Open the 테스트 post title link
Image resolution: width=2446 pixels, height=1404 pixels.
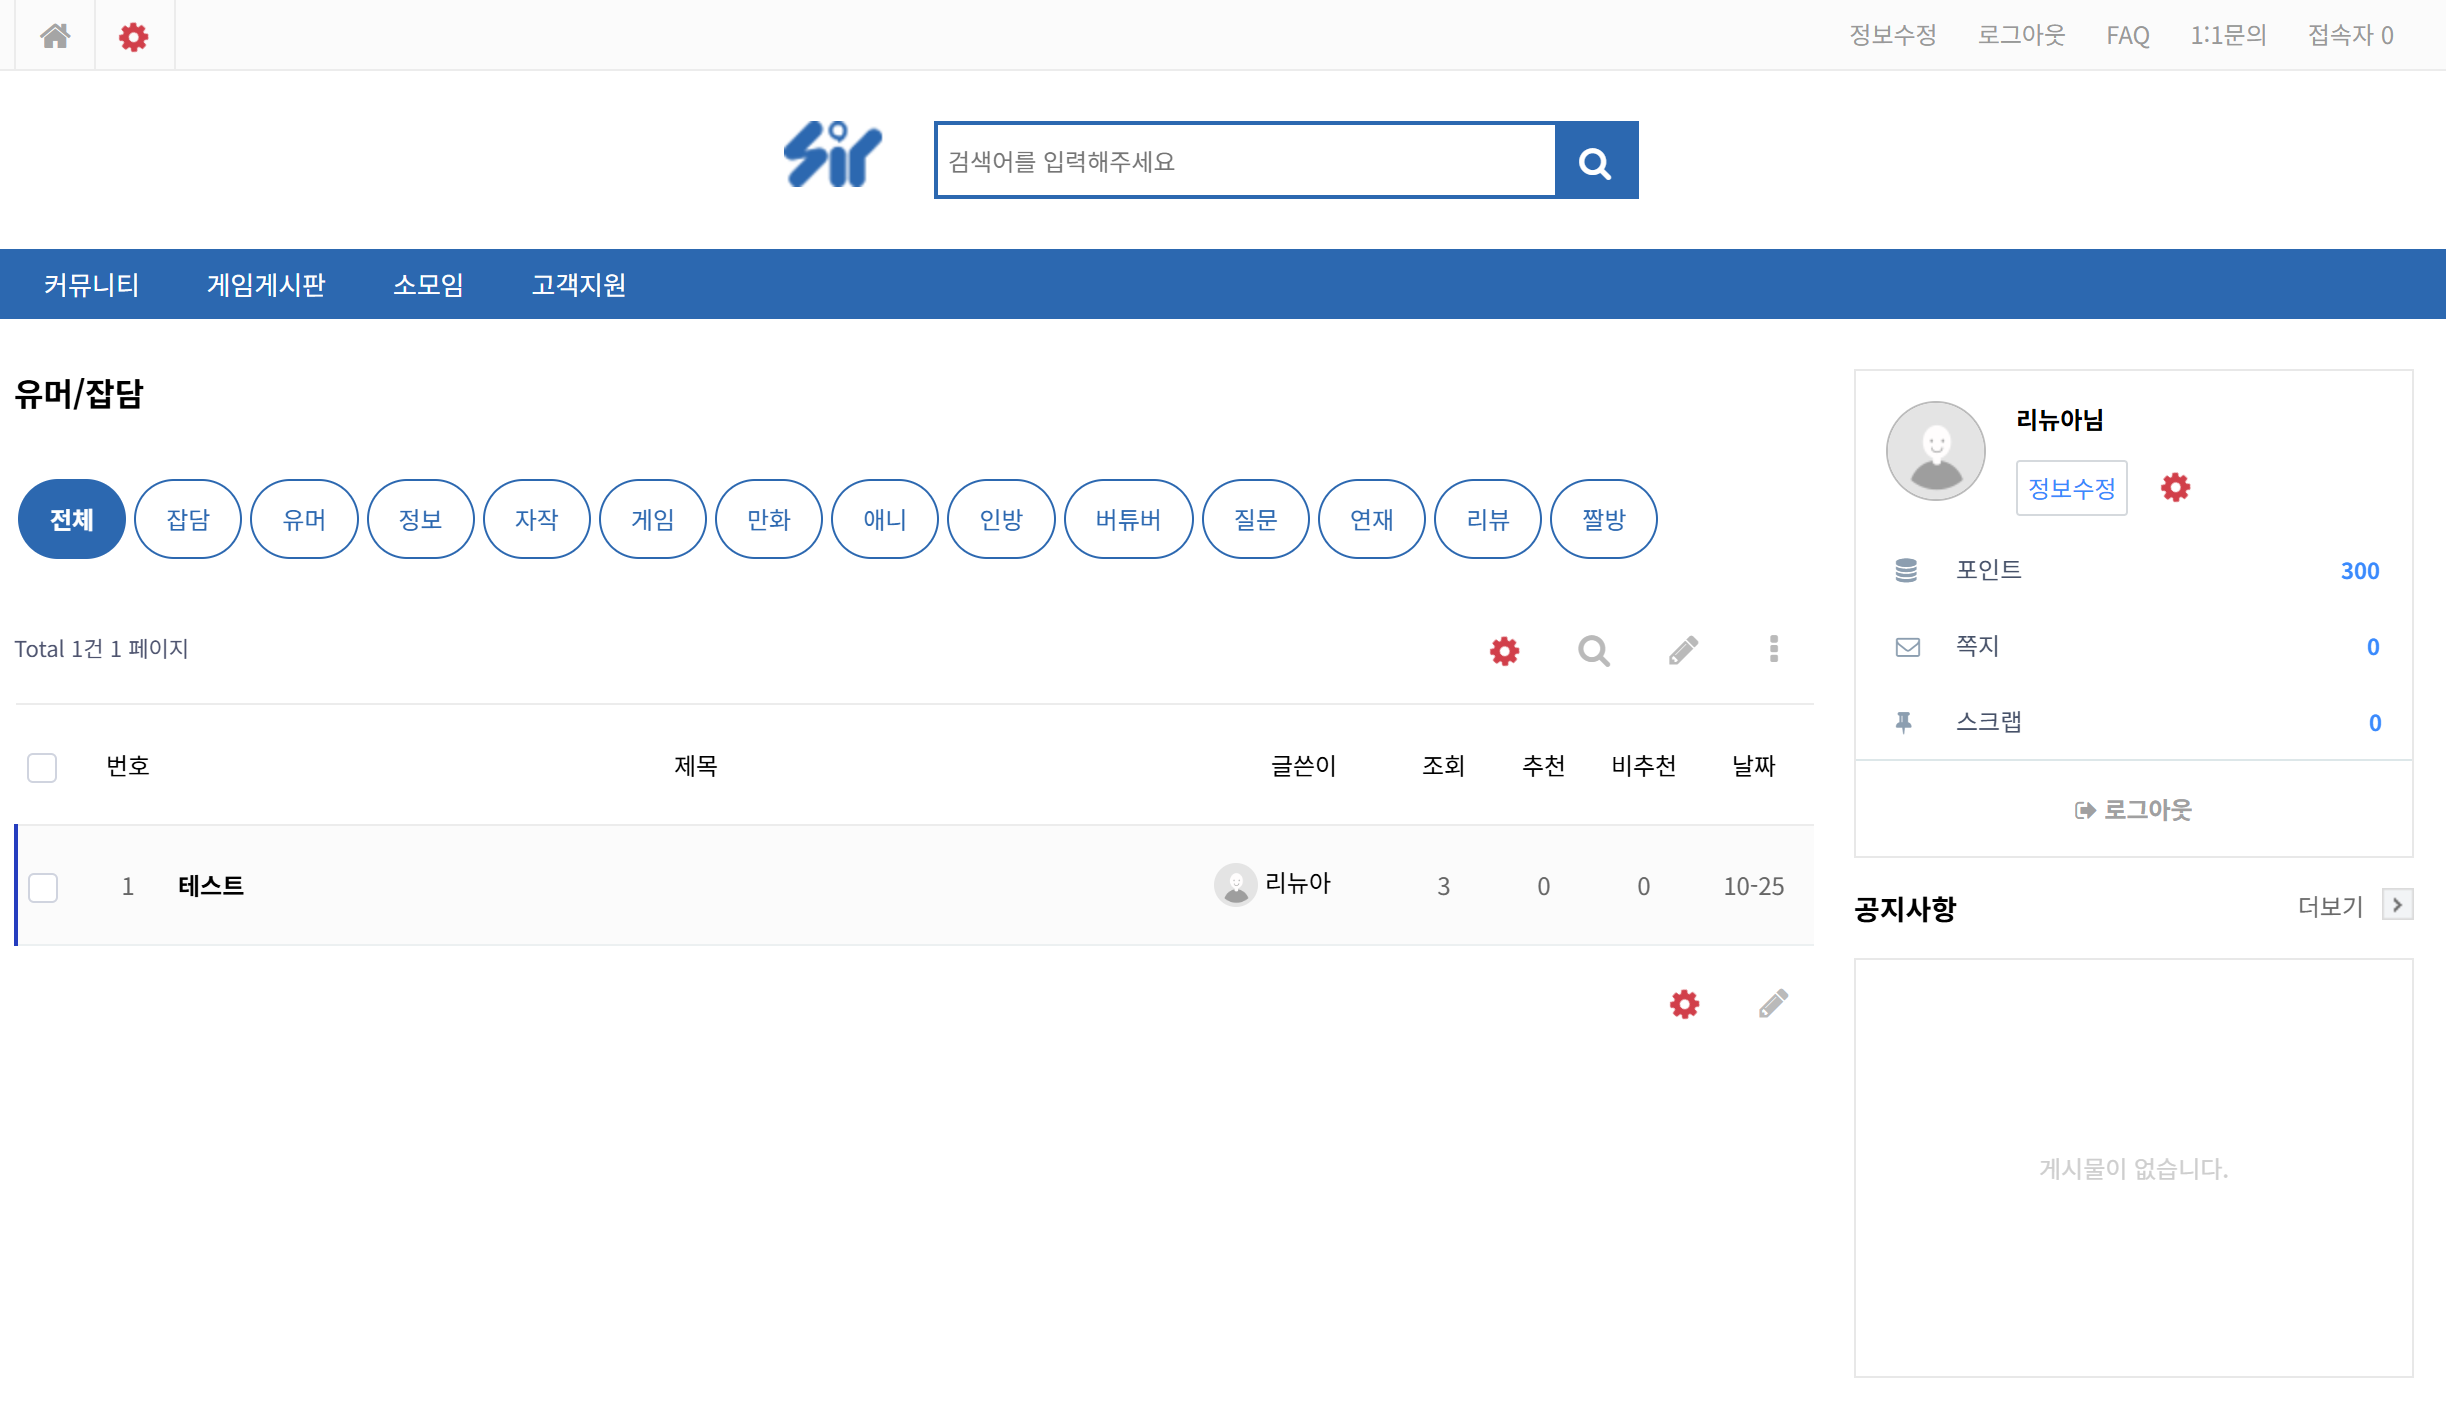coord(211,886)
